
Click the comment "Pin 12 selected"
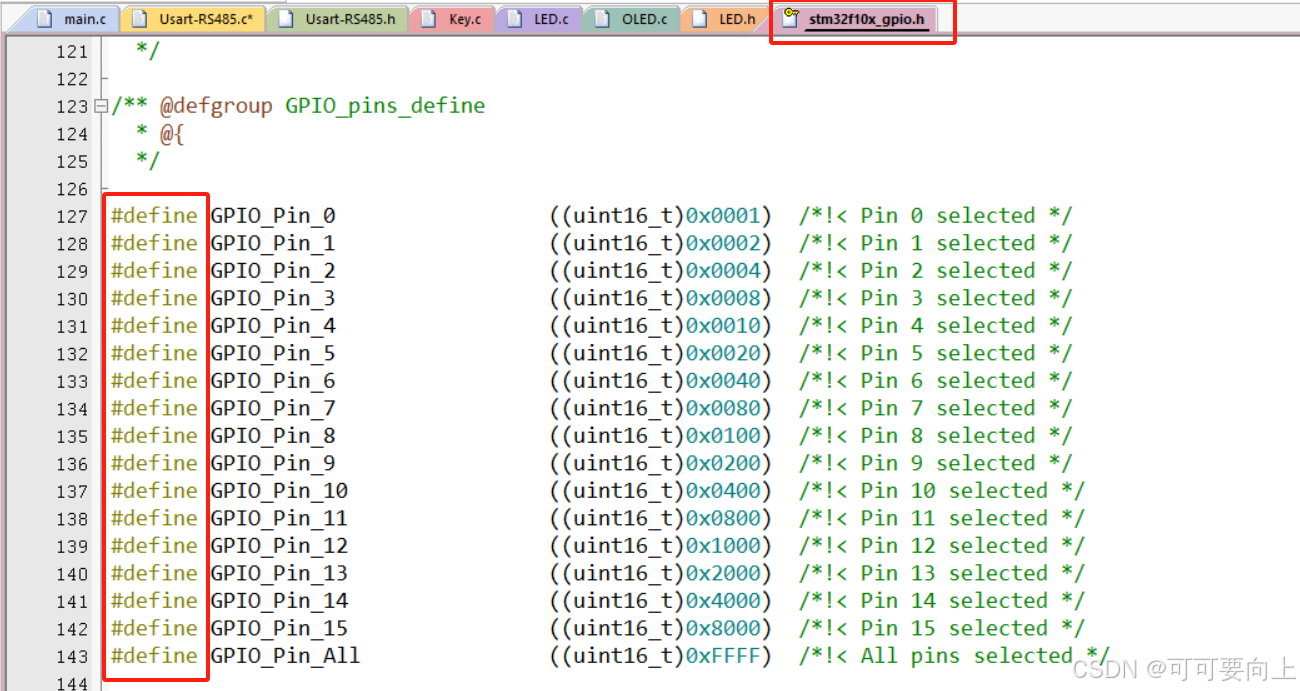tap(954, 546)
